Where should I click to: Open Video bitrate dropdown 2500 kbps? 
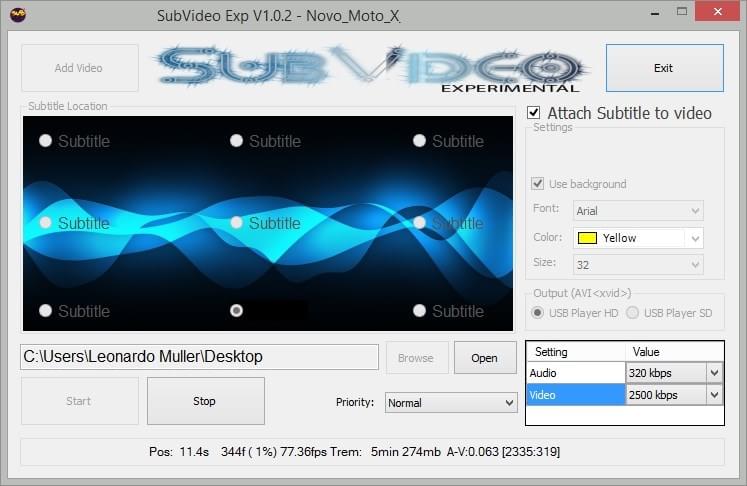[x=674, y=395]
